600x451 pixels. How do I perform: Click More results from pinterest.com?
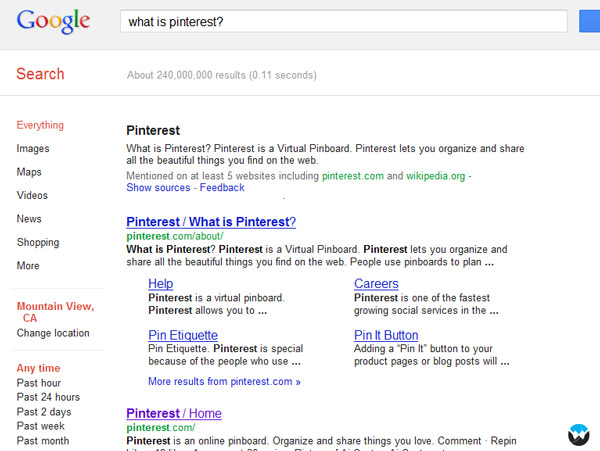click(x=224, y=381)
